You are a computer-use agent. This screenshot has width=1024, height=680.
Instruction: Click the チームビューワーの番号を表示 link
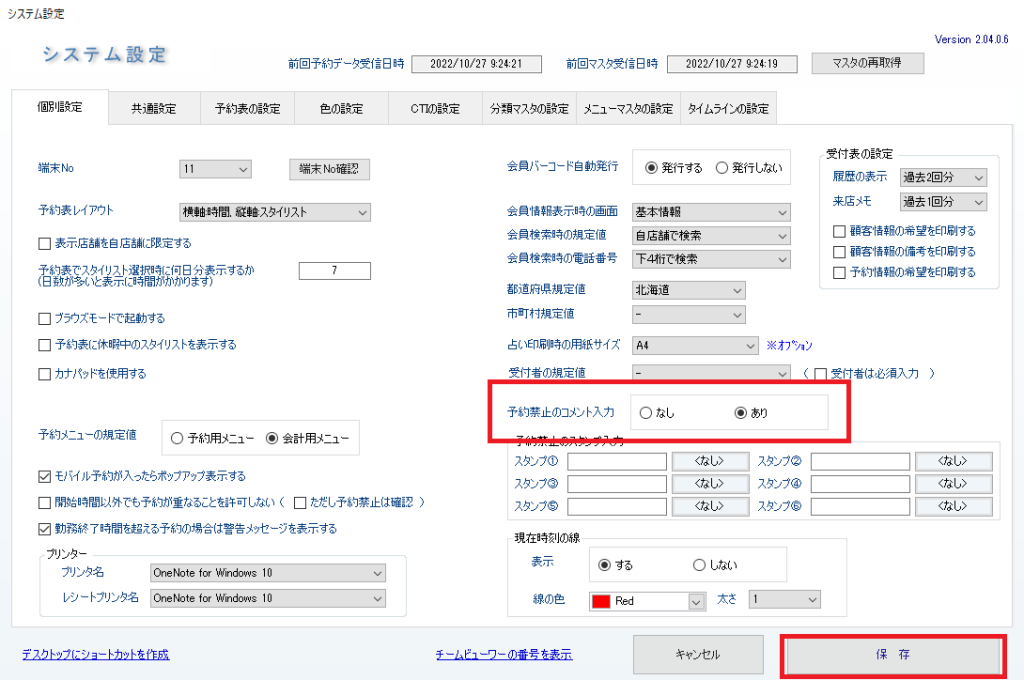point(504,655)
